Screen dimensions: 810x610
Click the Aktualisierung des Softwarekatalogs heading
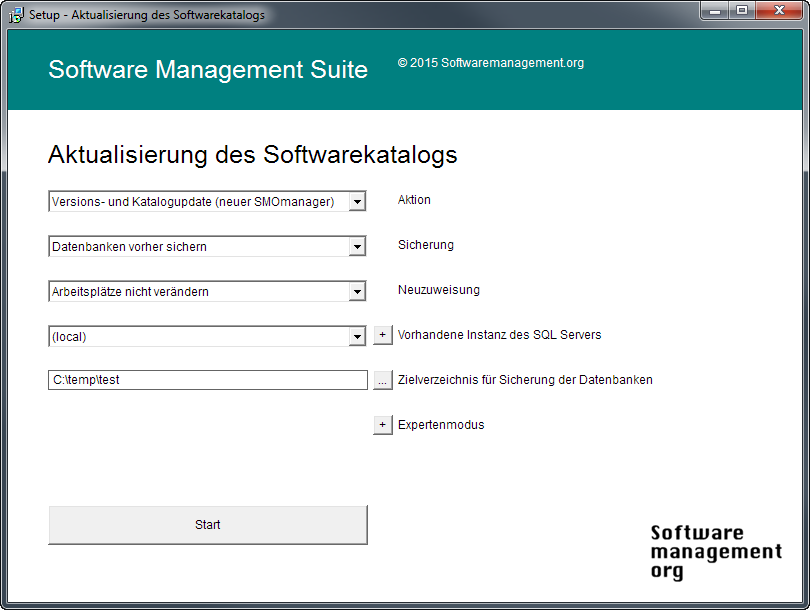253,155
